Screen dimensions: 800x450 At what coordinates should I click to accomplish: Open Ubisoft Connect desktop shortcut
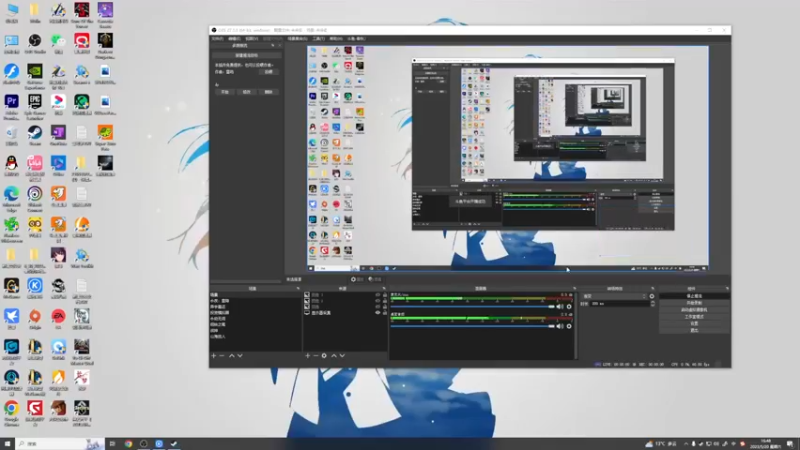pos(35,198)
